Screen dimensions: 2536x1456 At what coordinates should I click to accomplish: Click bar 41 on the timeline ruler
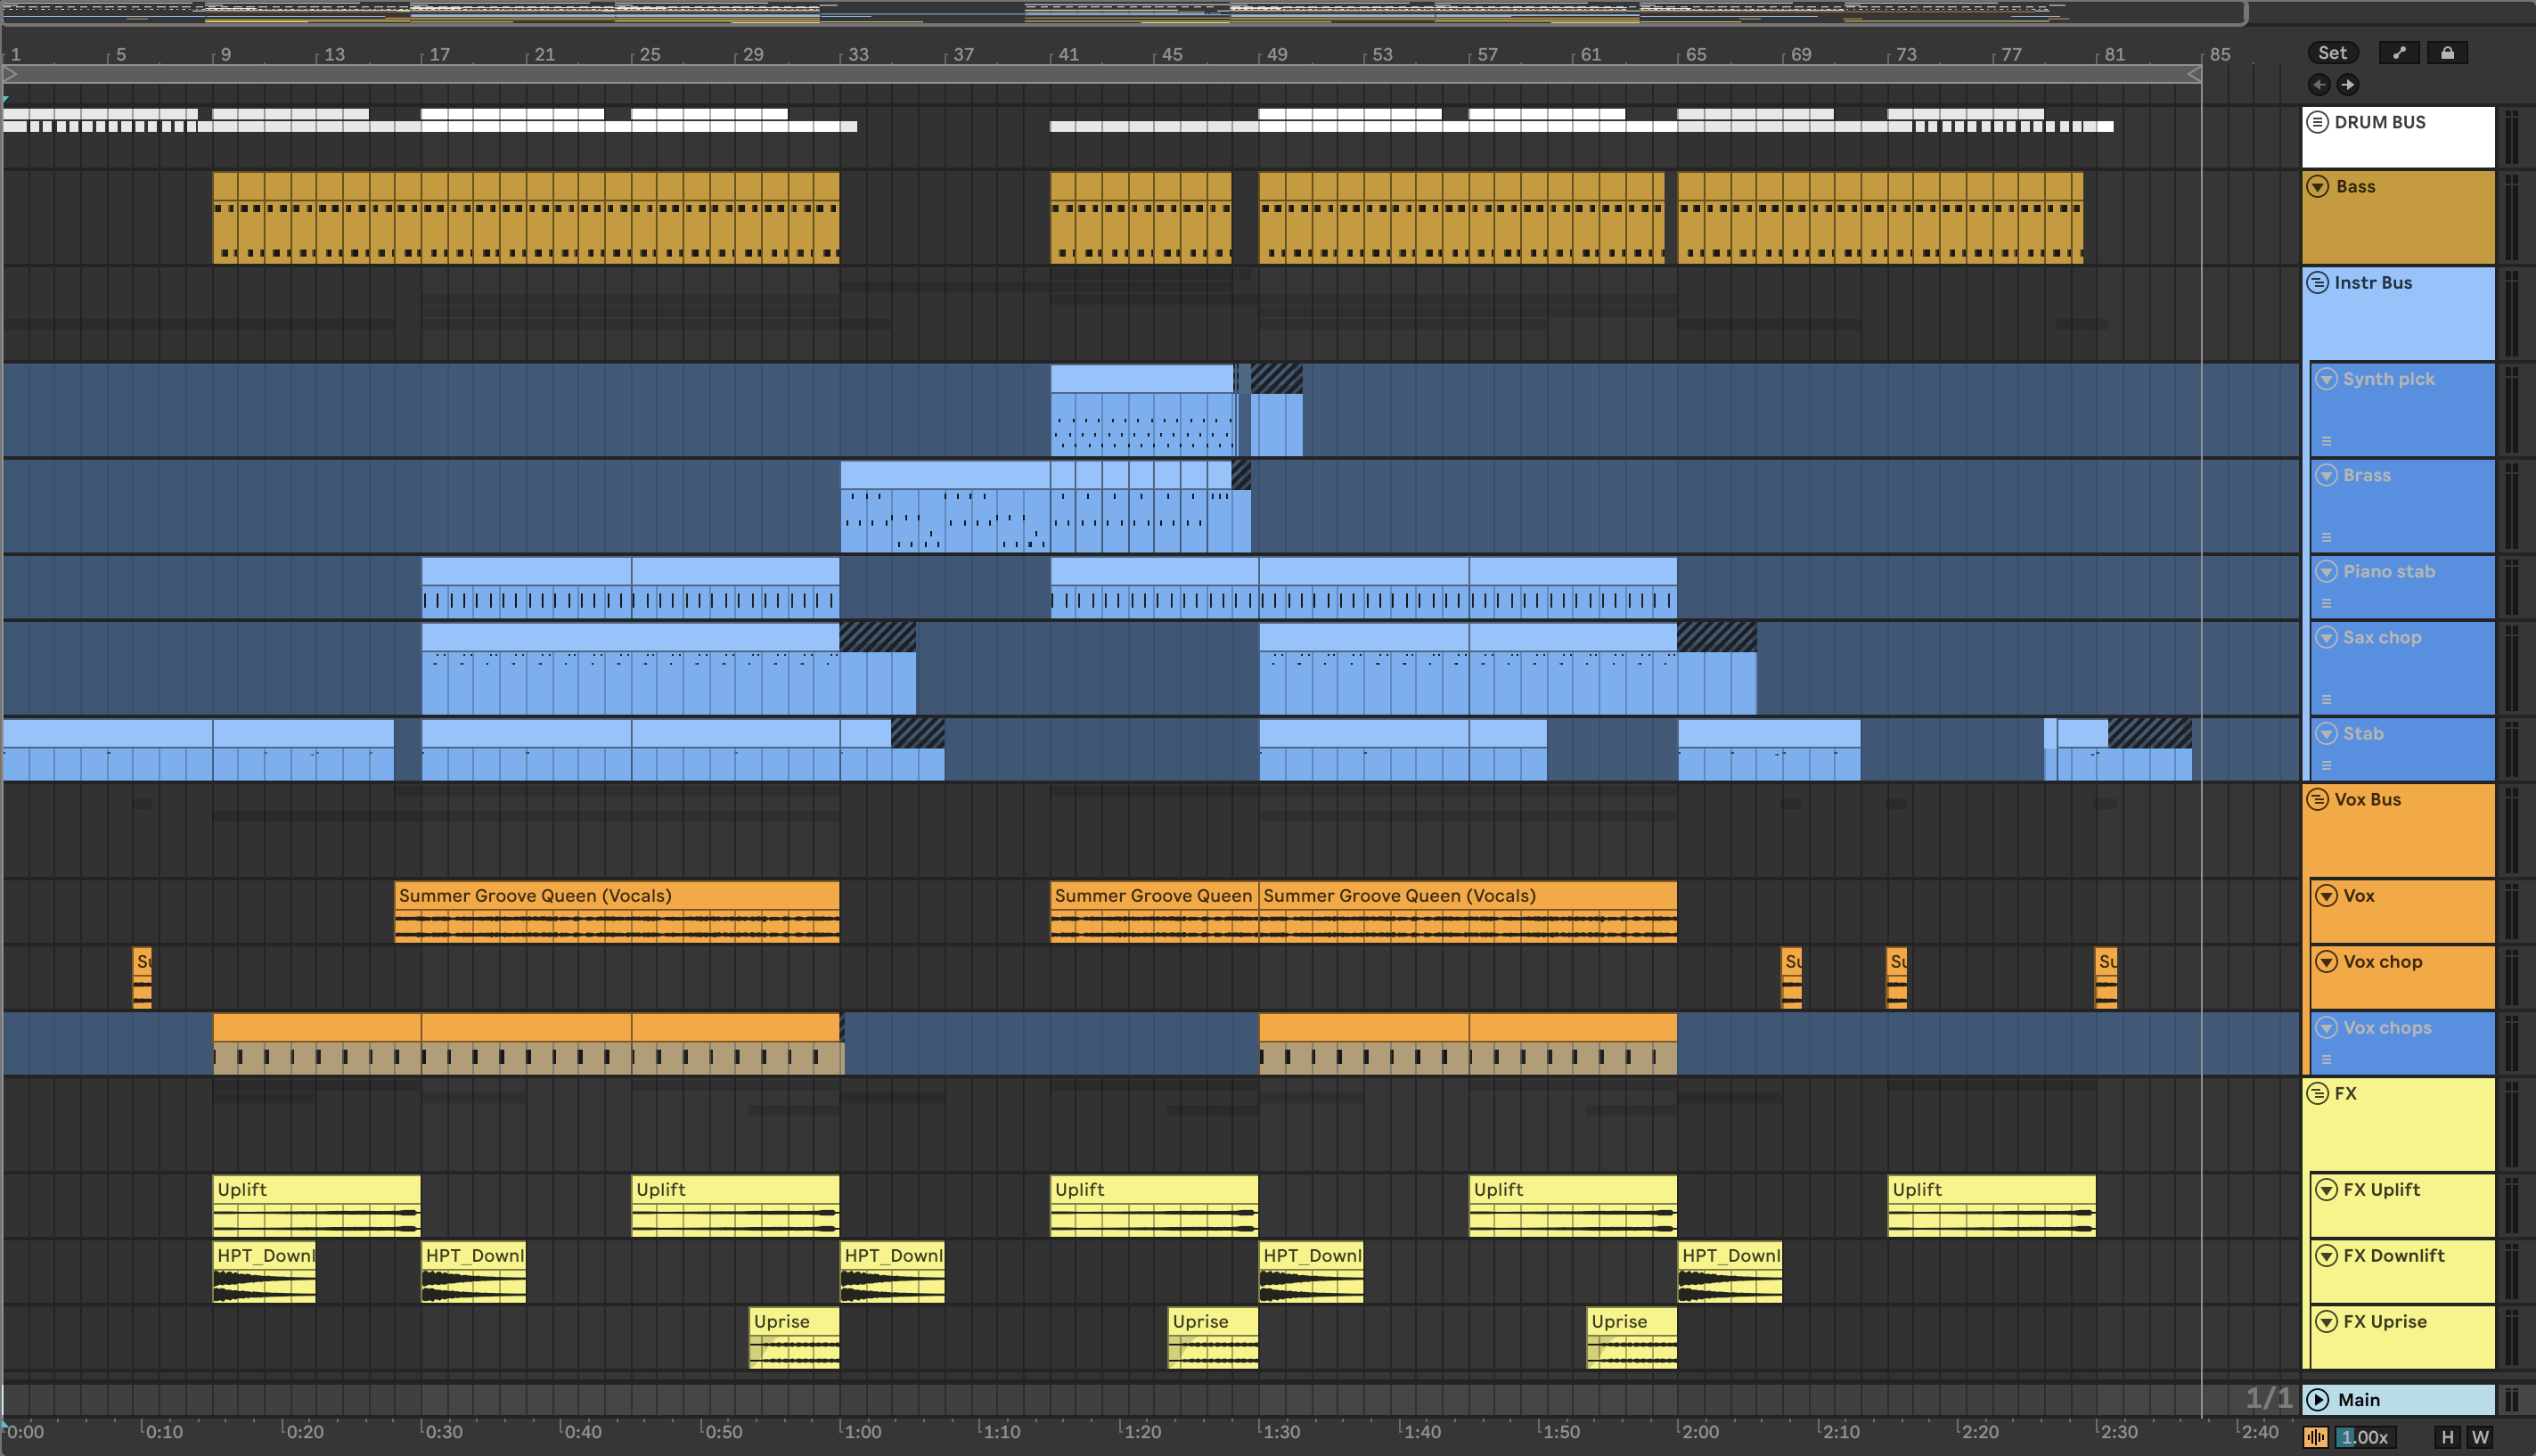click(x=1068, y=54)
